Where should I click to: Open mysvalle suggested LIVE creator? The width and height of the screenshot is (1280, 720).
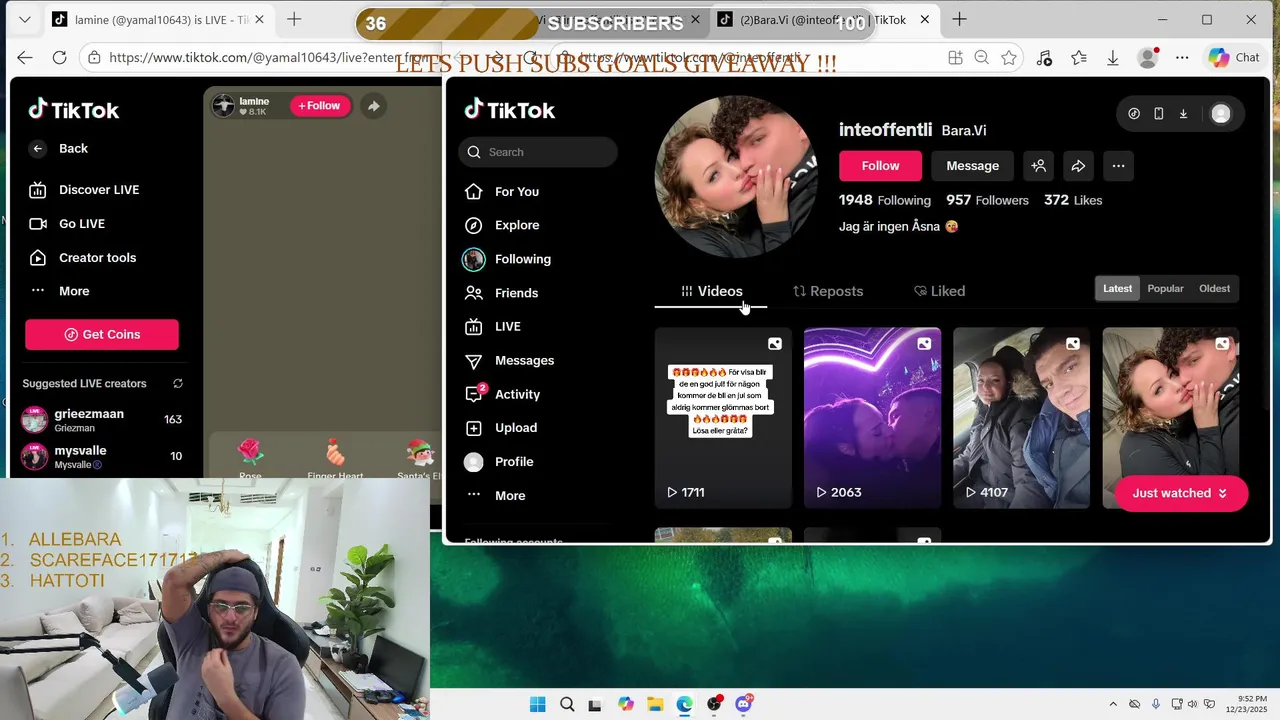pos(102,457)
